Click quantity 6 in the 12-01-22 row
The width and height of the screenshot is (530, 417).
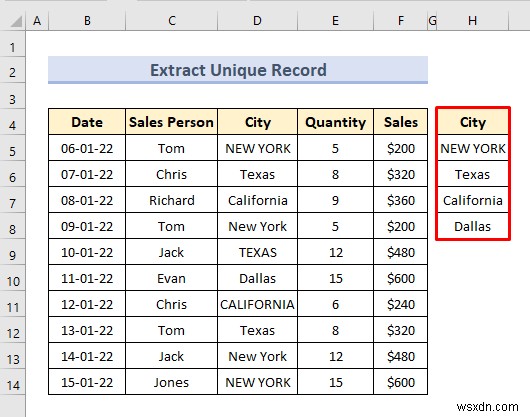click(x=335, y=304)
